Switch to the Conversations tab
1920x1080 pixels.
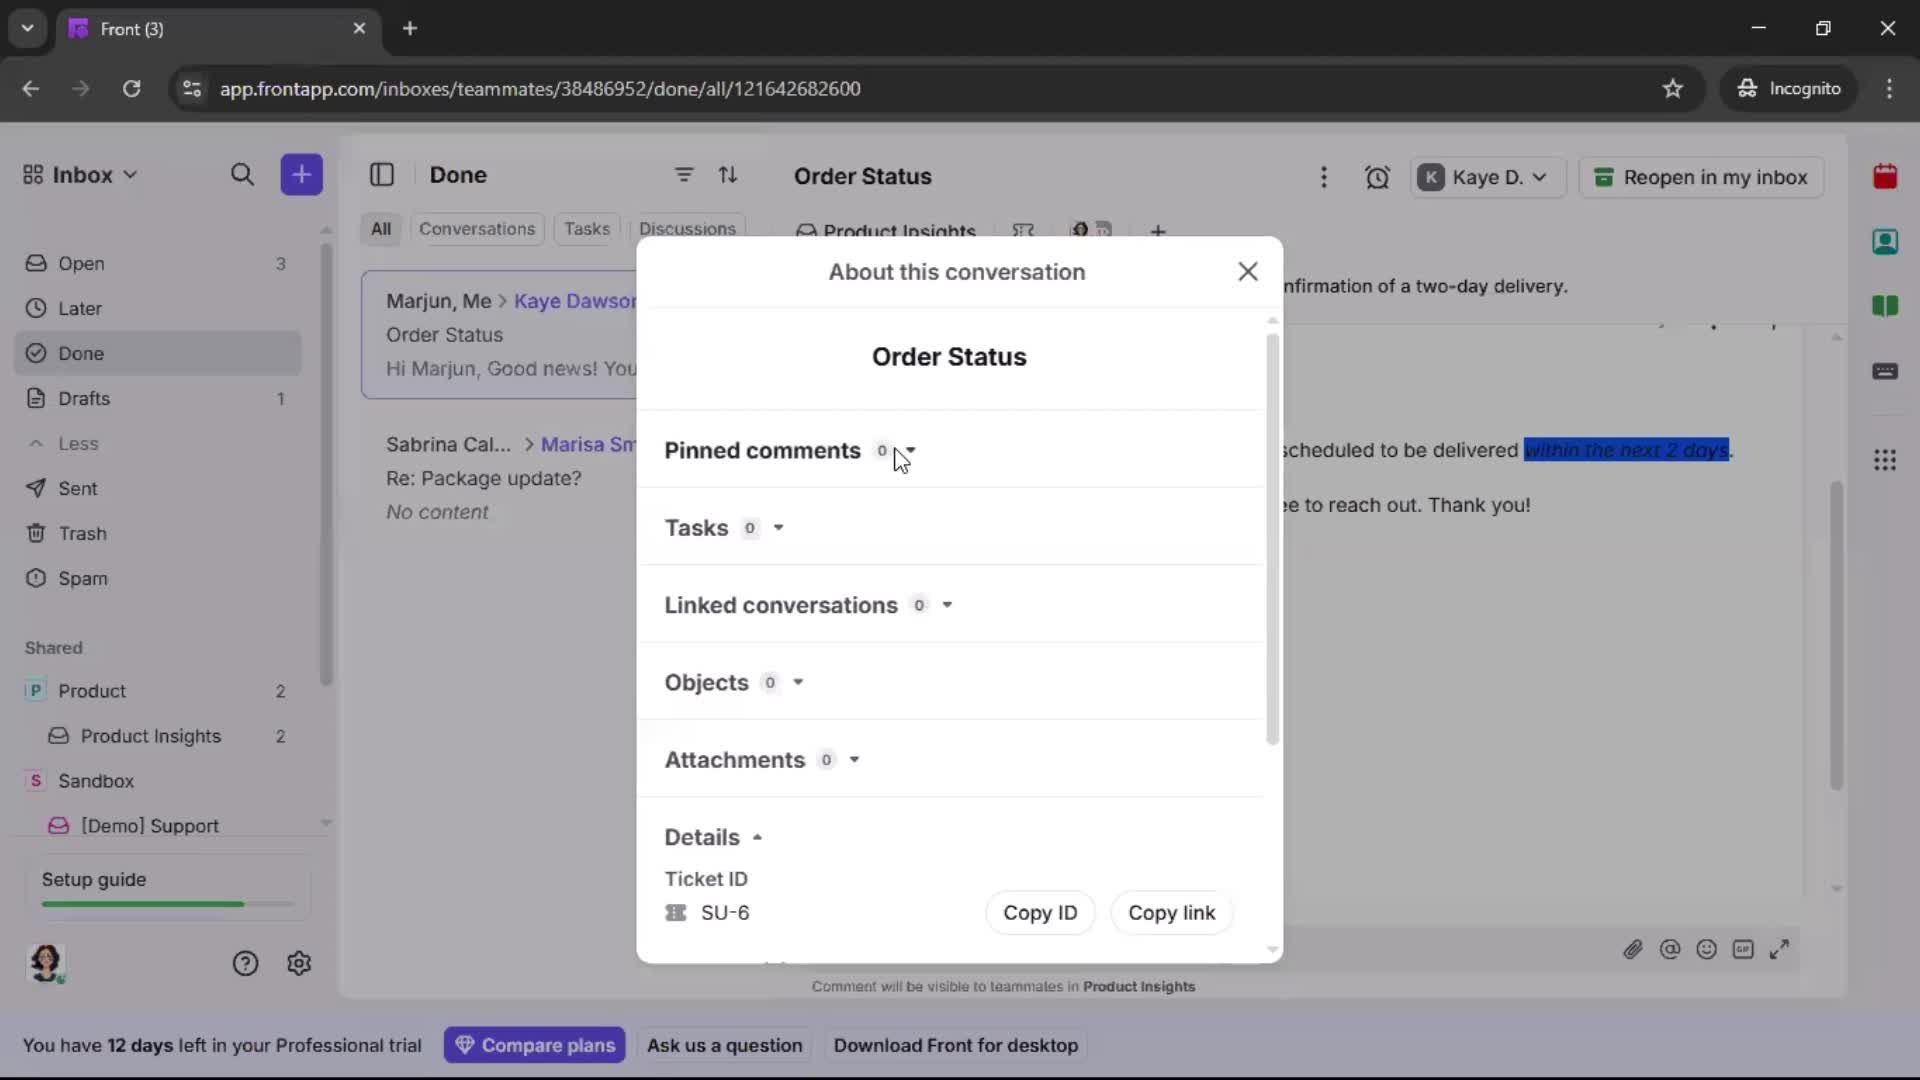(x=477, y=229)
